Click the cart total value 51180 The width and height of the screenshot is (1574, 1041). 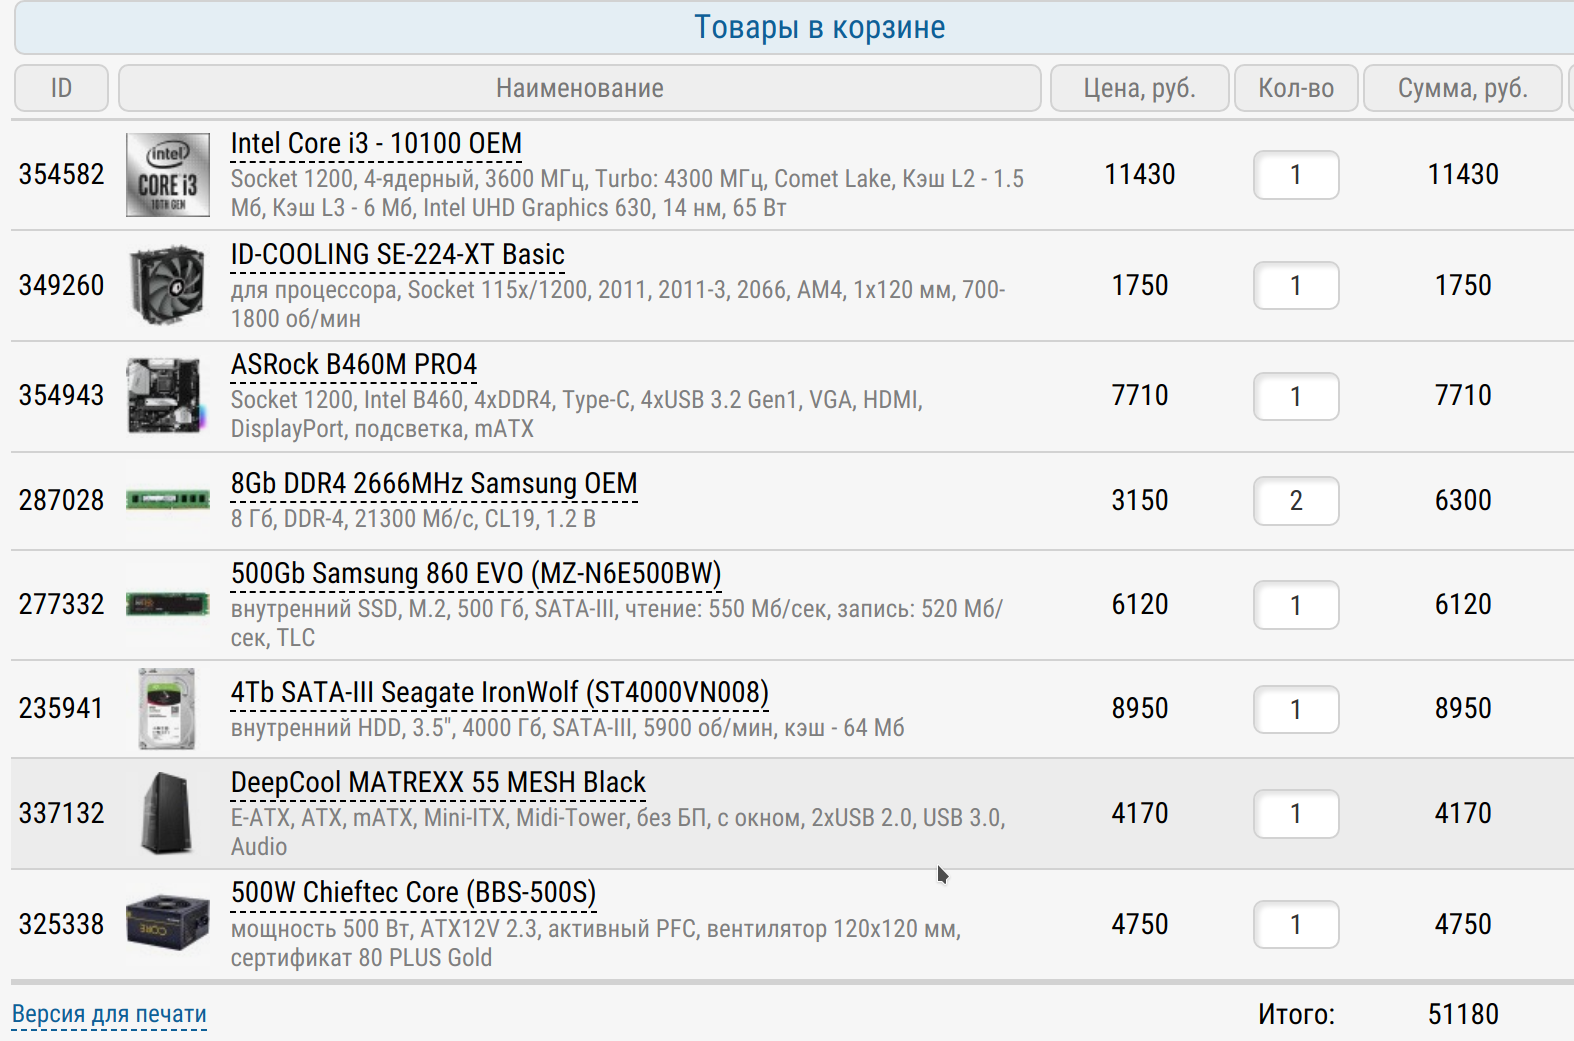(1463, 1014)
